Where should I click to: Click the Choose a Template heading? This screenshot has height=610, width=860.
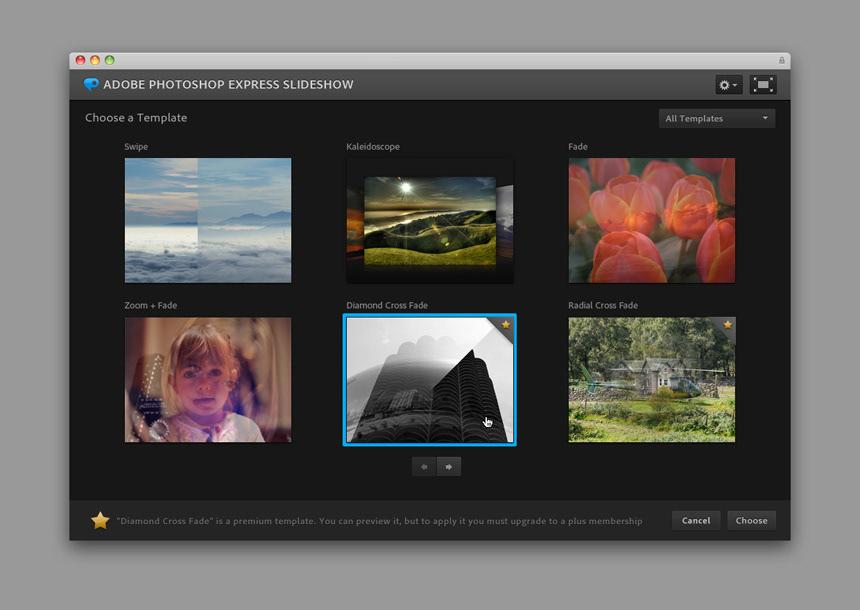point(136,118)
